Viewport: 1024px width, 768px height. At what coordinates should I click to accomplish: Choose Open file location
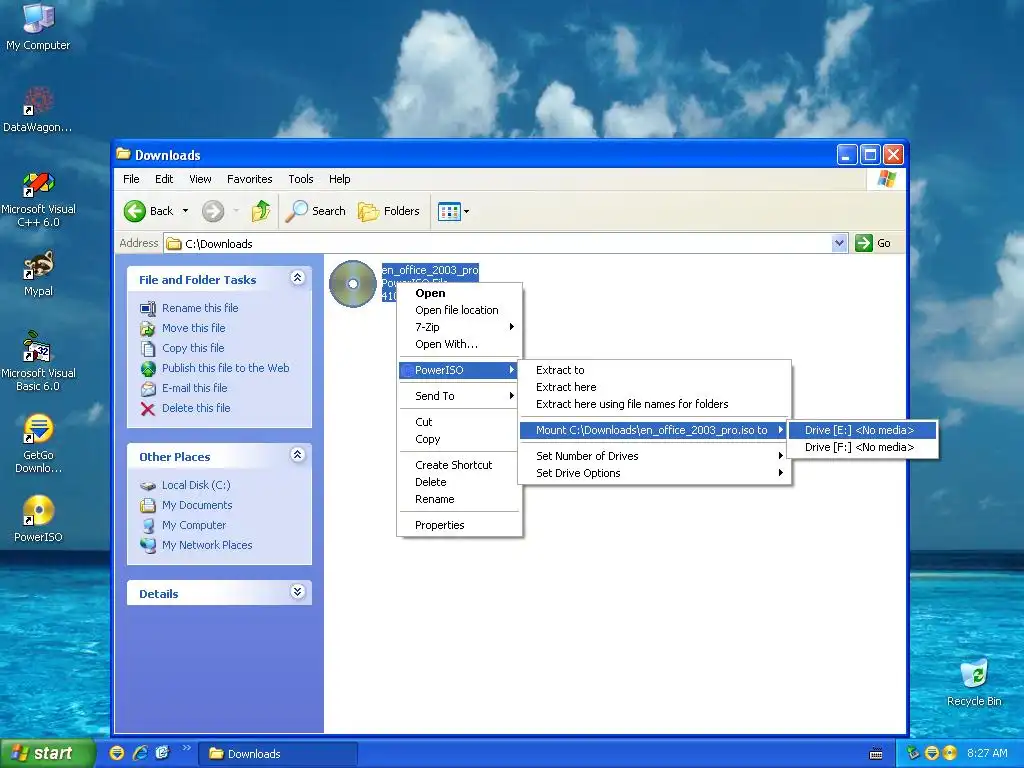pos(459,310)
